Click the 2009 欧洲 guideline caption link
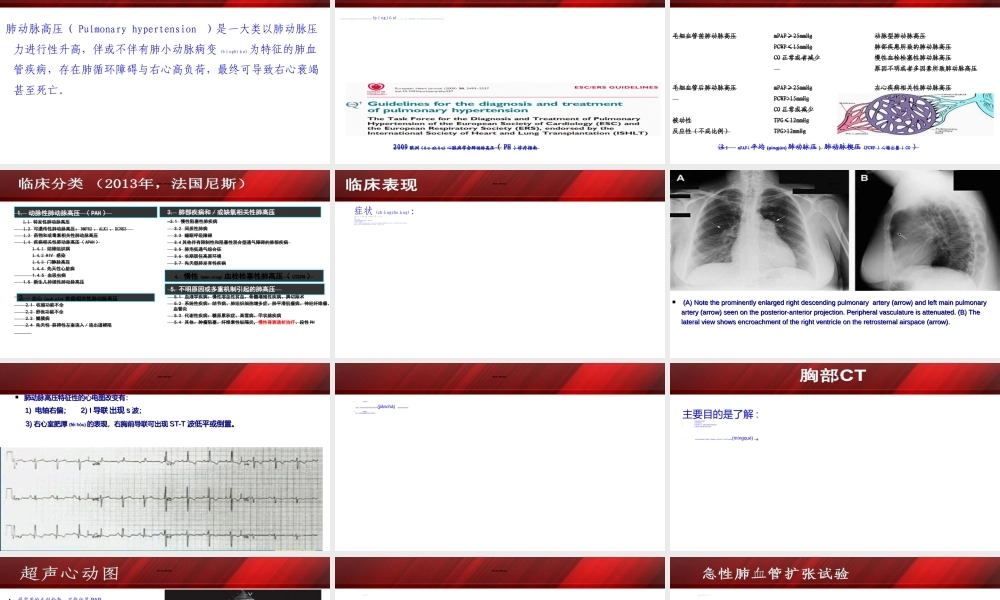This screenshot has width=1000, height=600. (465, 148)
